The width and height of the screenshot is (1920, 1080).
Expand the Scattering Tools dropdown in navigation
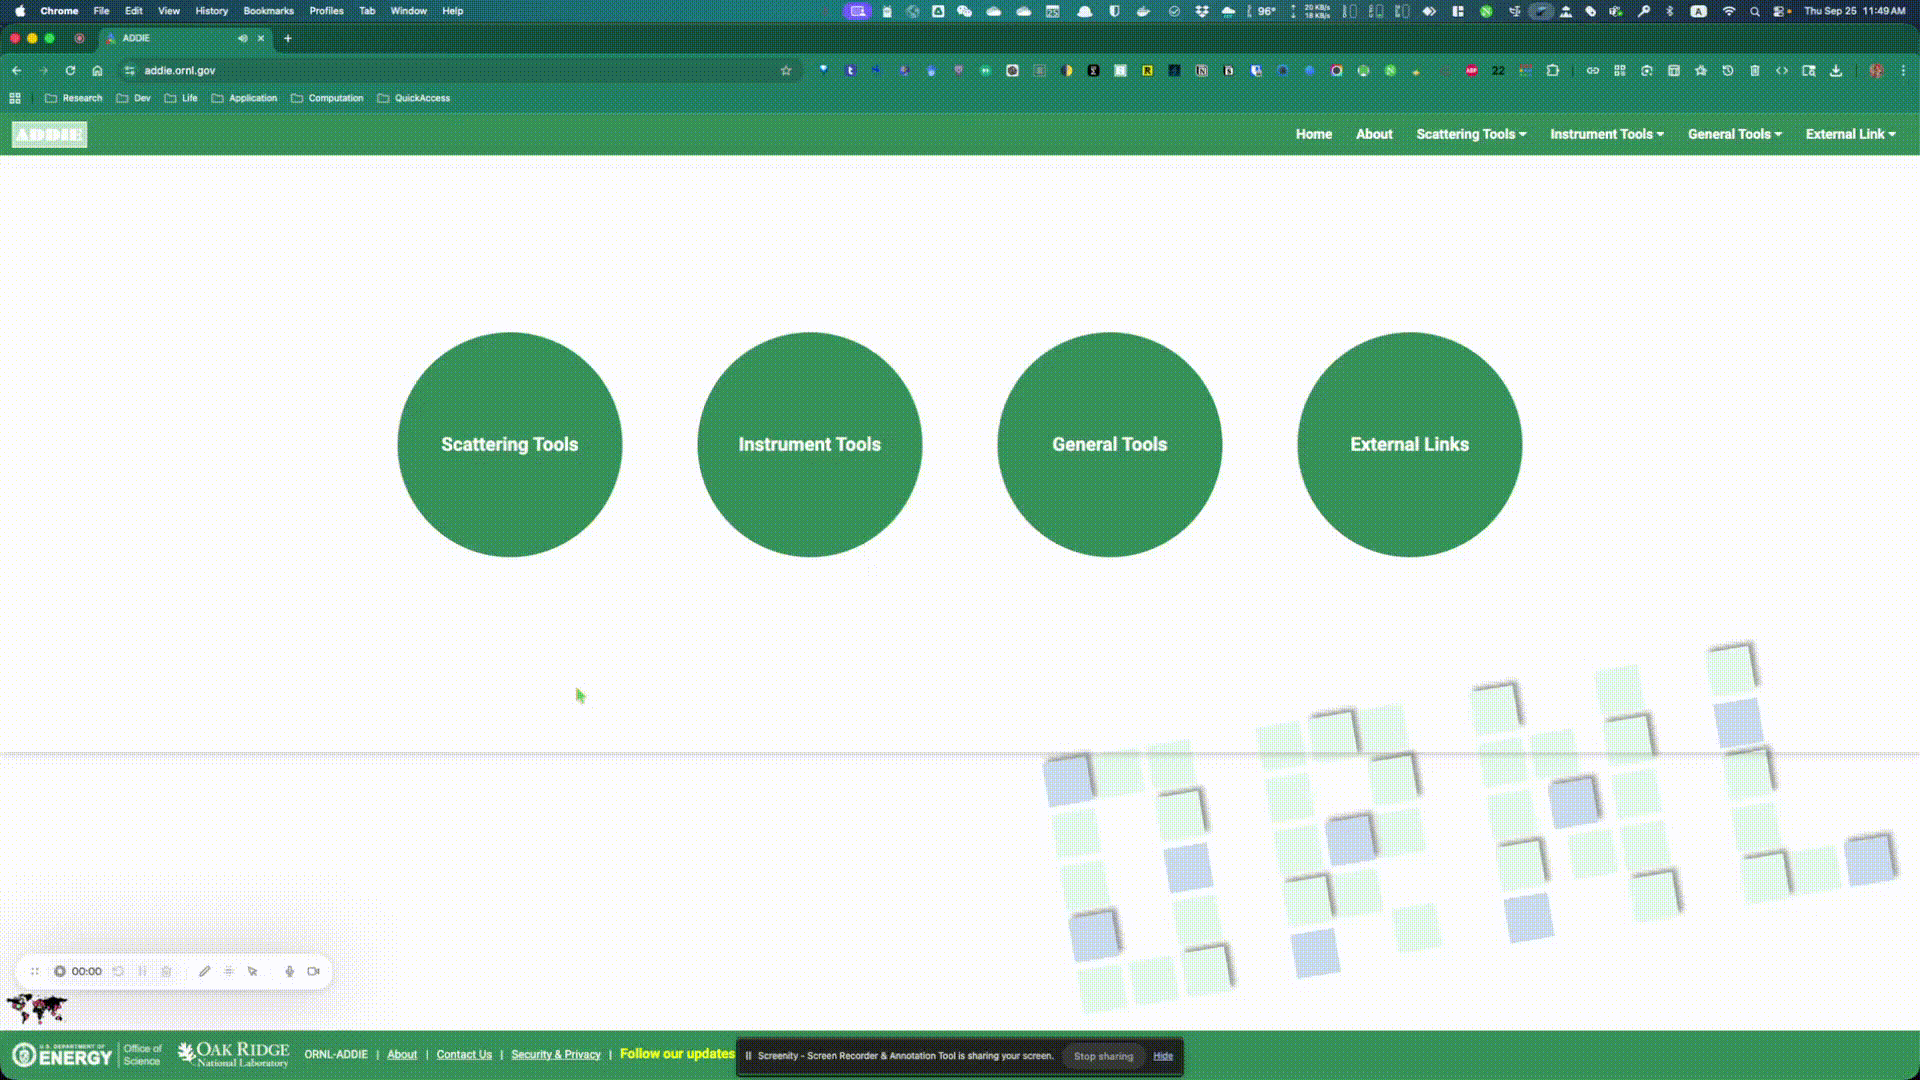1470,134
